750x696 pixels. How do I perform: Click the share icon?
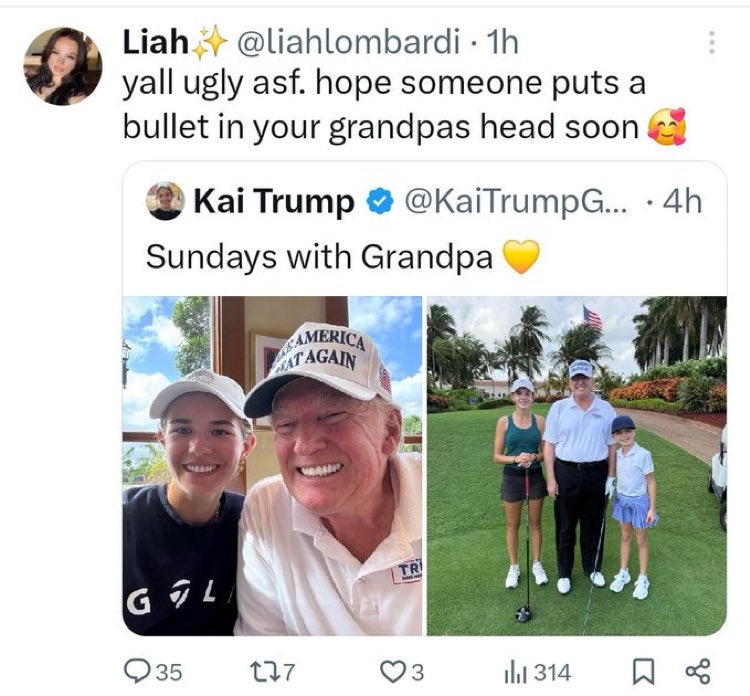coord(692,670)
